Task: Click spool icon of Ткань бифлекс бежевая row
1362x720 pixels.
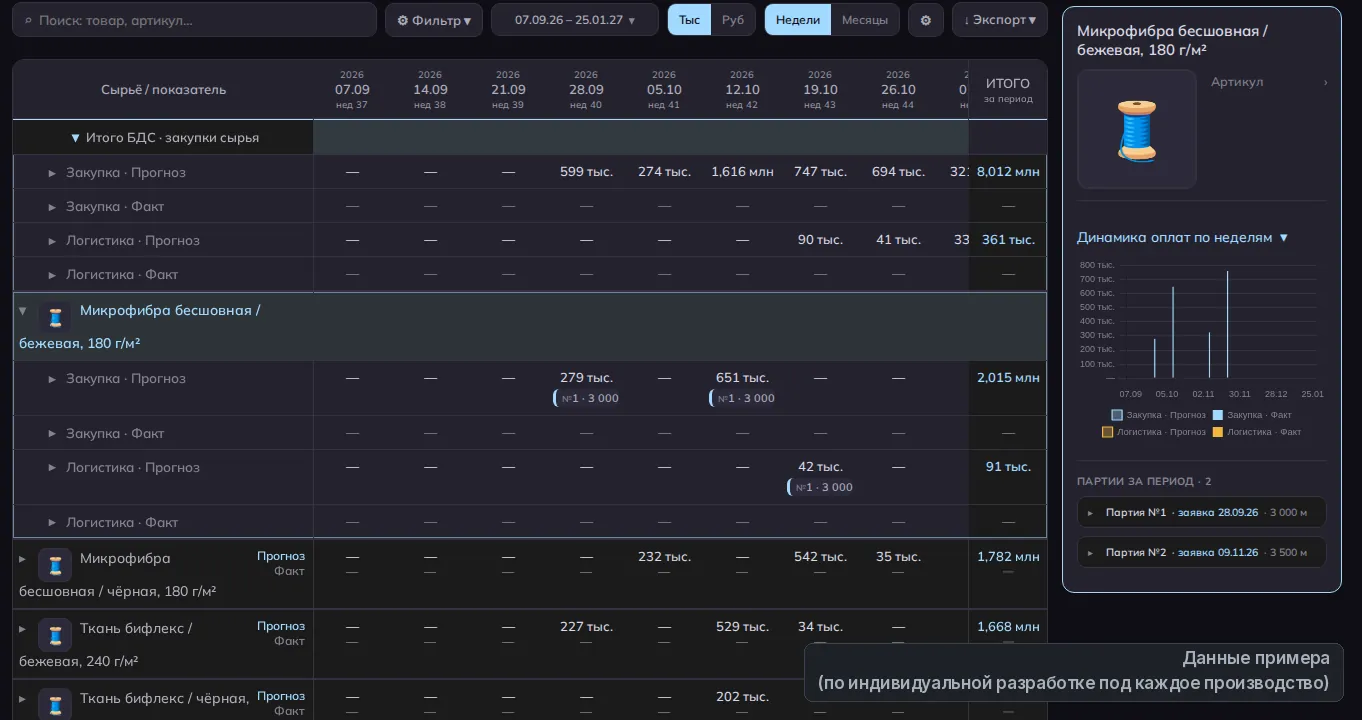Action: coord(55,635)
